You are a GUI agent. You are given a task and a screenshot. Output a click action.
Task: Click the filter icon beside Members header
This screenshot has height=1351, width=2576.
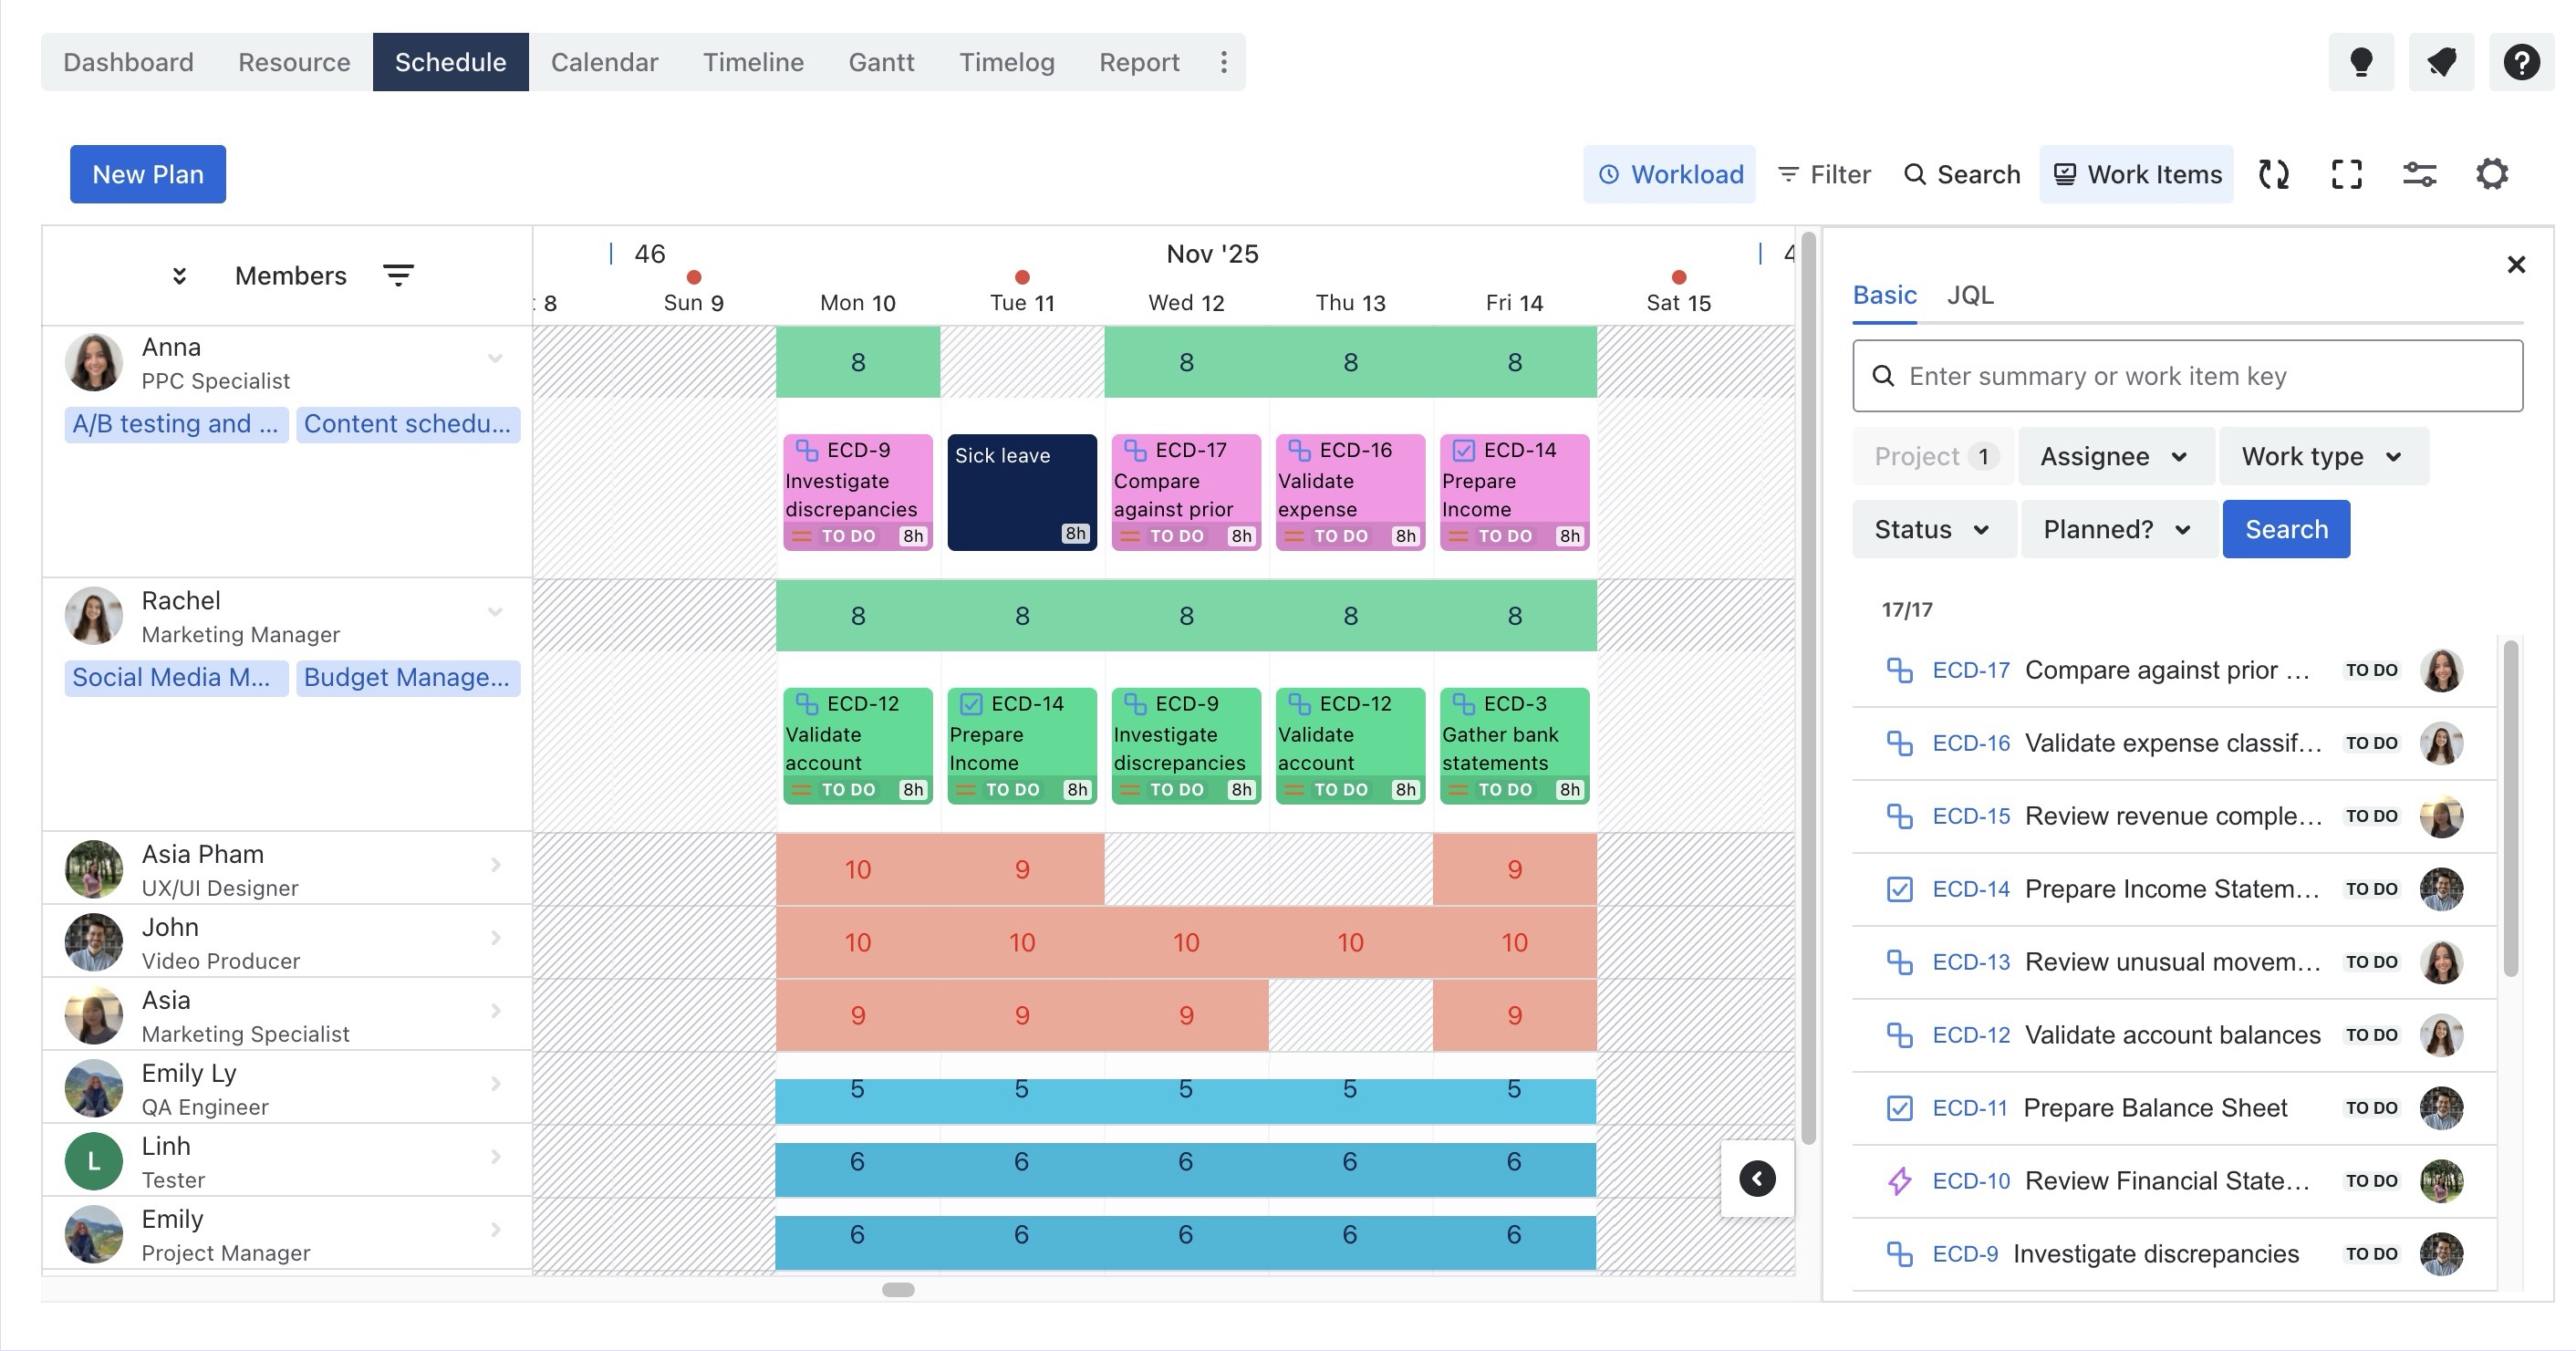pyautogui.click(x=399, y=274)
